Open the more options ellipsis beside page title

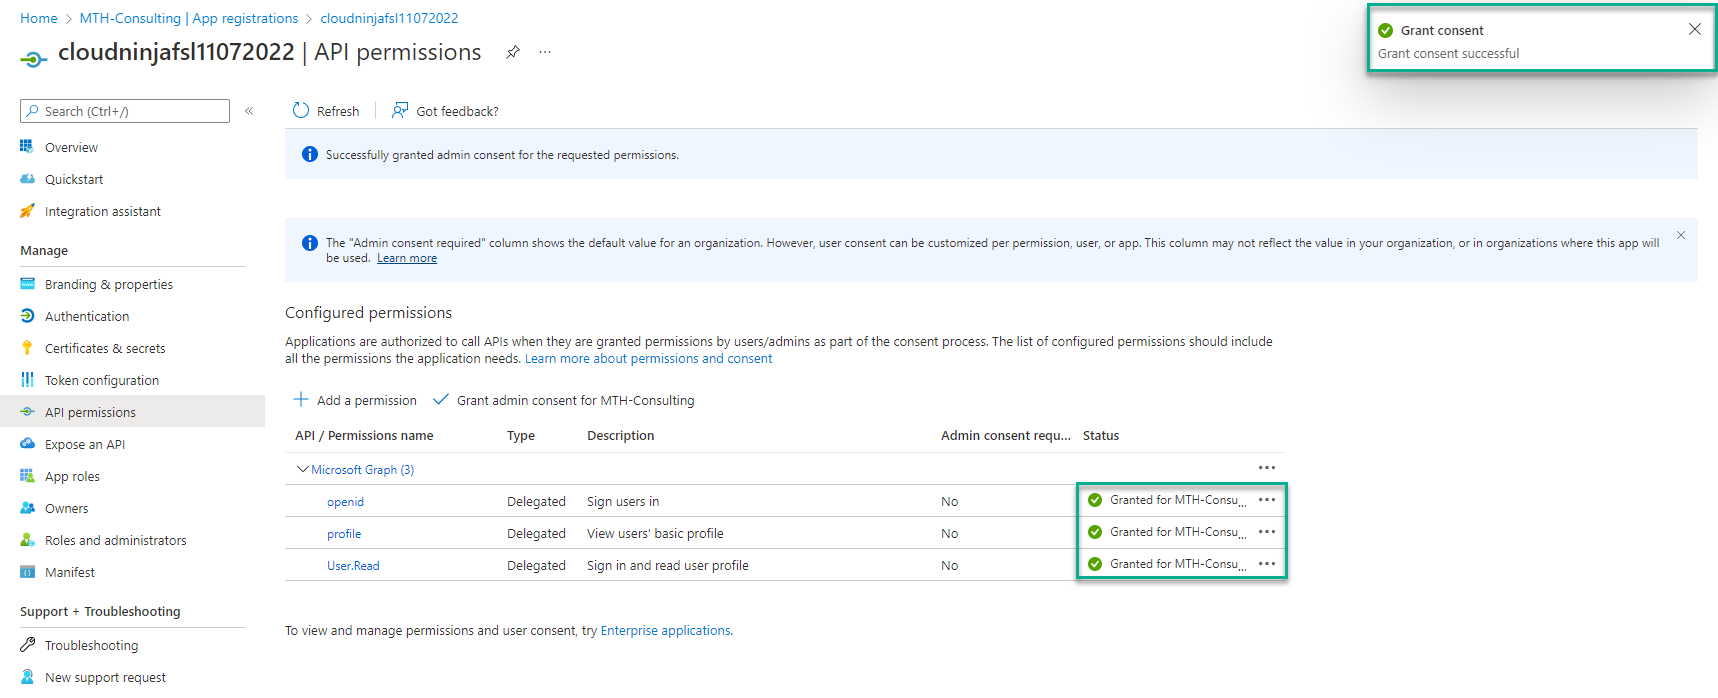pos(545,52)
